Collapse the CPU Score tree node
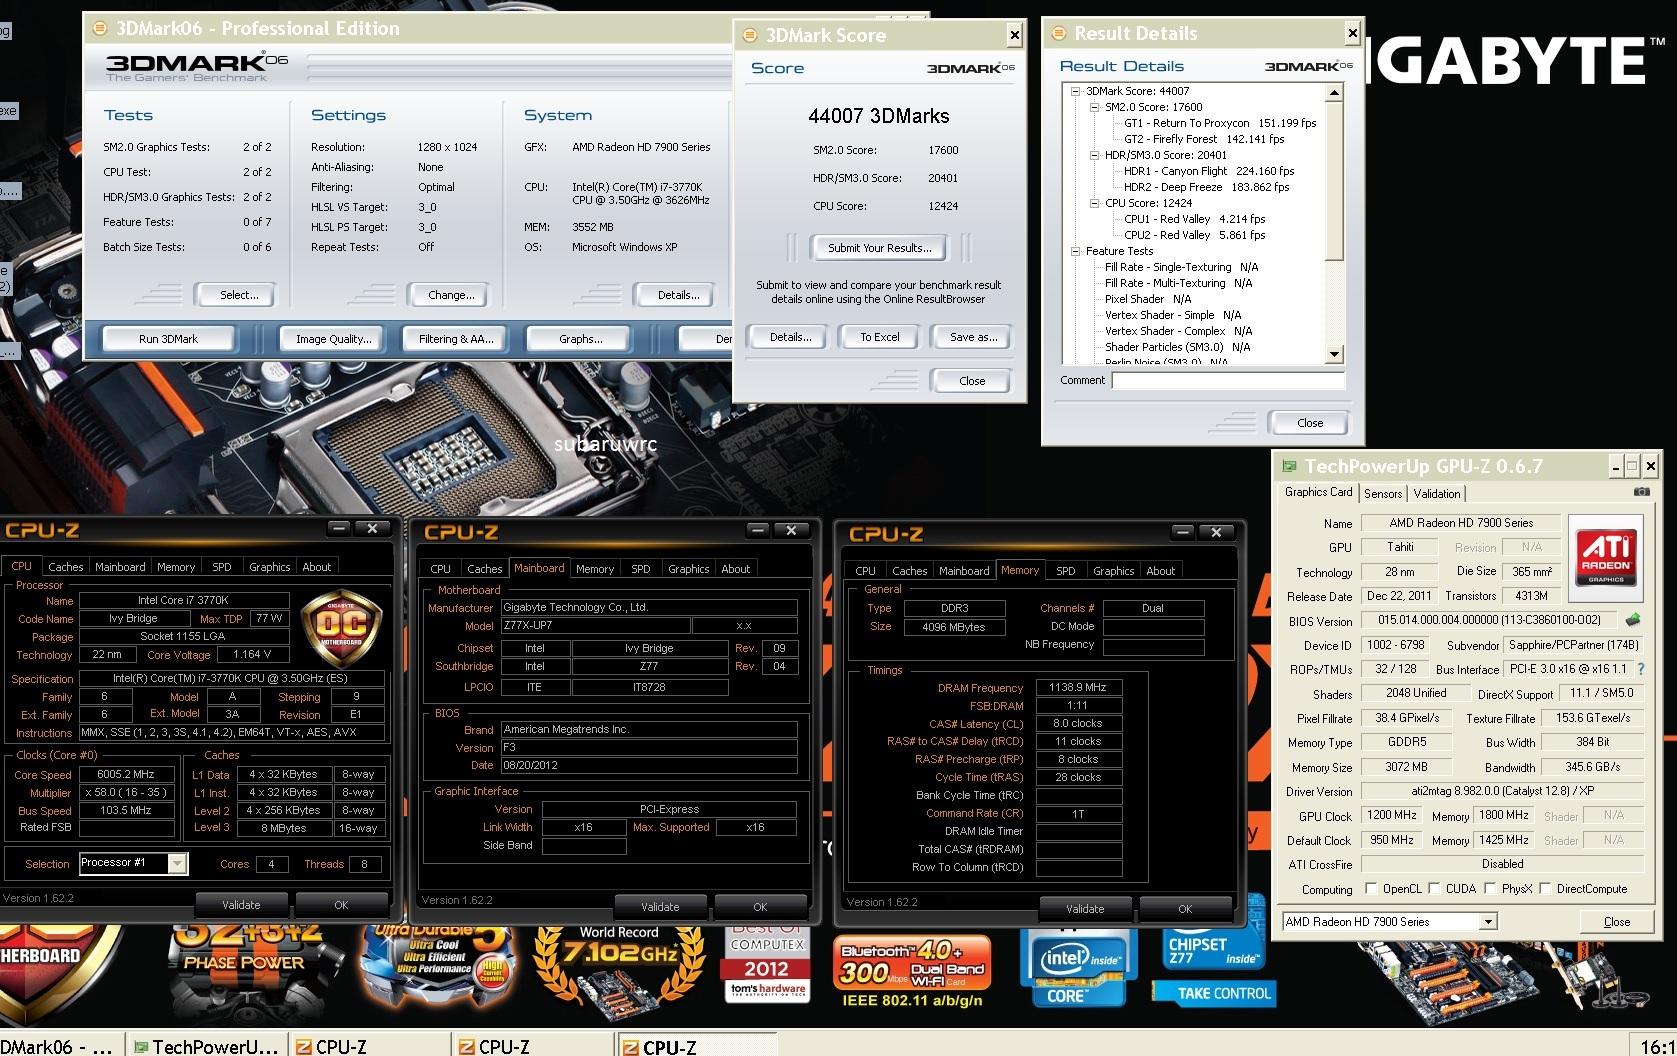Image resolution: width=1677 pixels, height=1056 pixels. tap(1095, 203)
